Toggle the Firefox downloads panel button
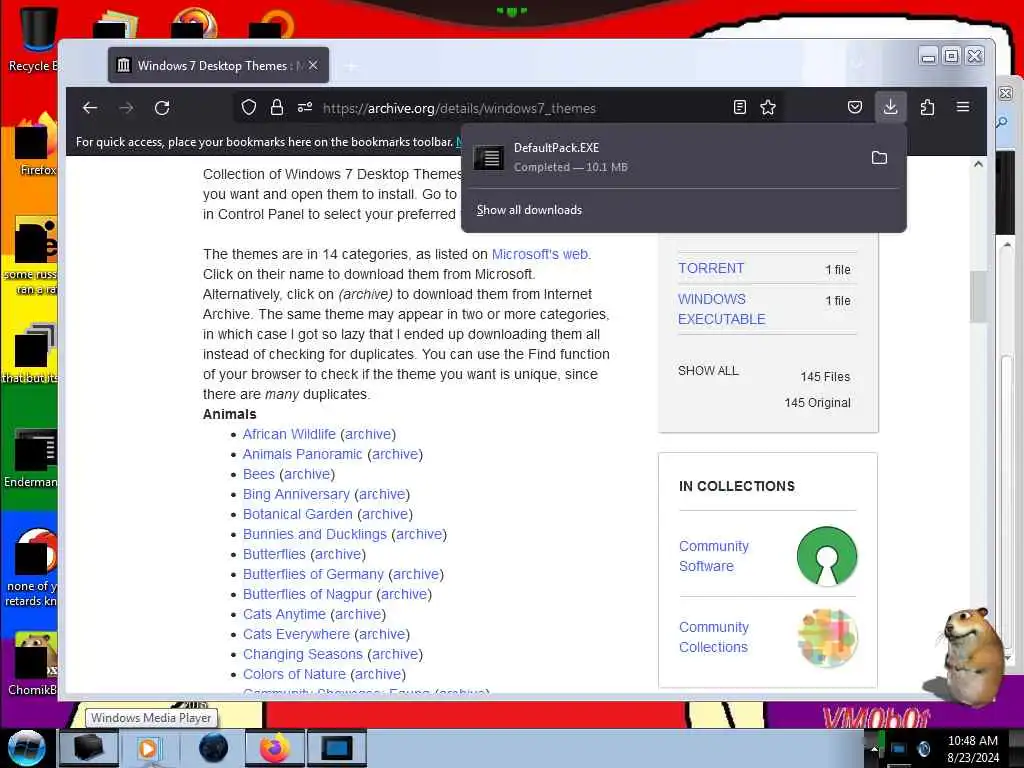The height and width of the screenshot is (768, 1024). click(890, 107)
